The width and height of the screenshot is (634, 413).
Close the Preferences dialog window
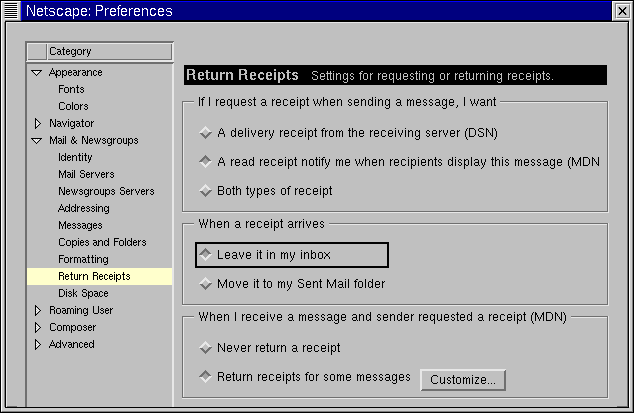coord(622,11)
